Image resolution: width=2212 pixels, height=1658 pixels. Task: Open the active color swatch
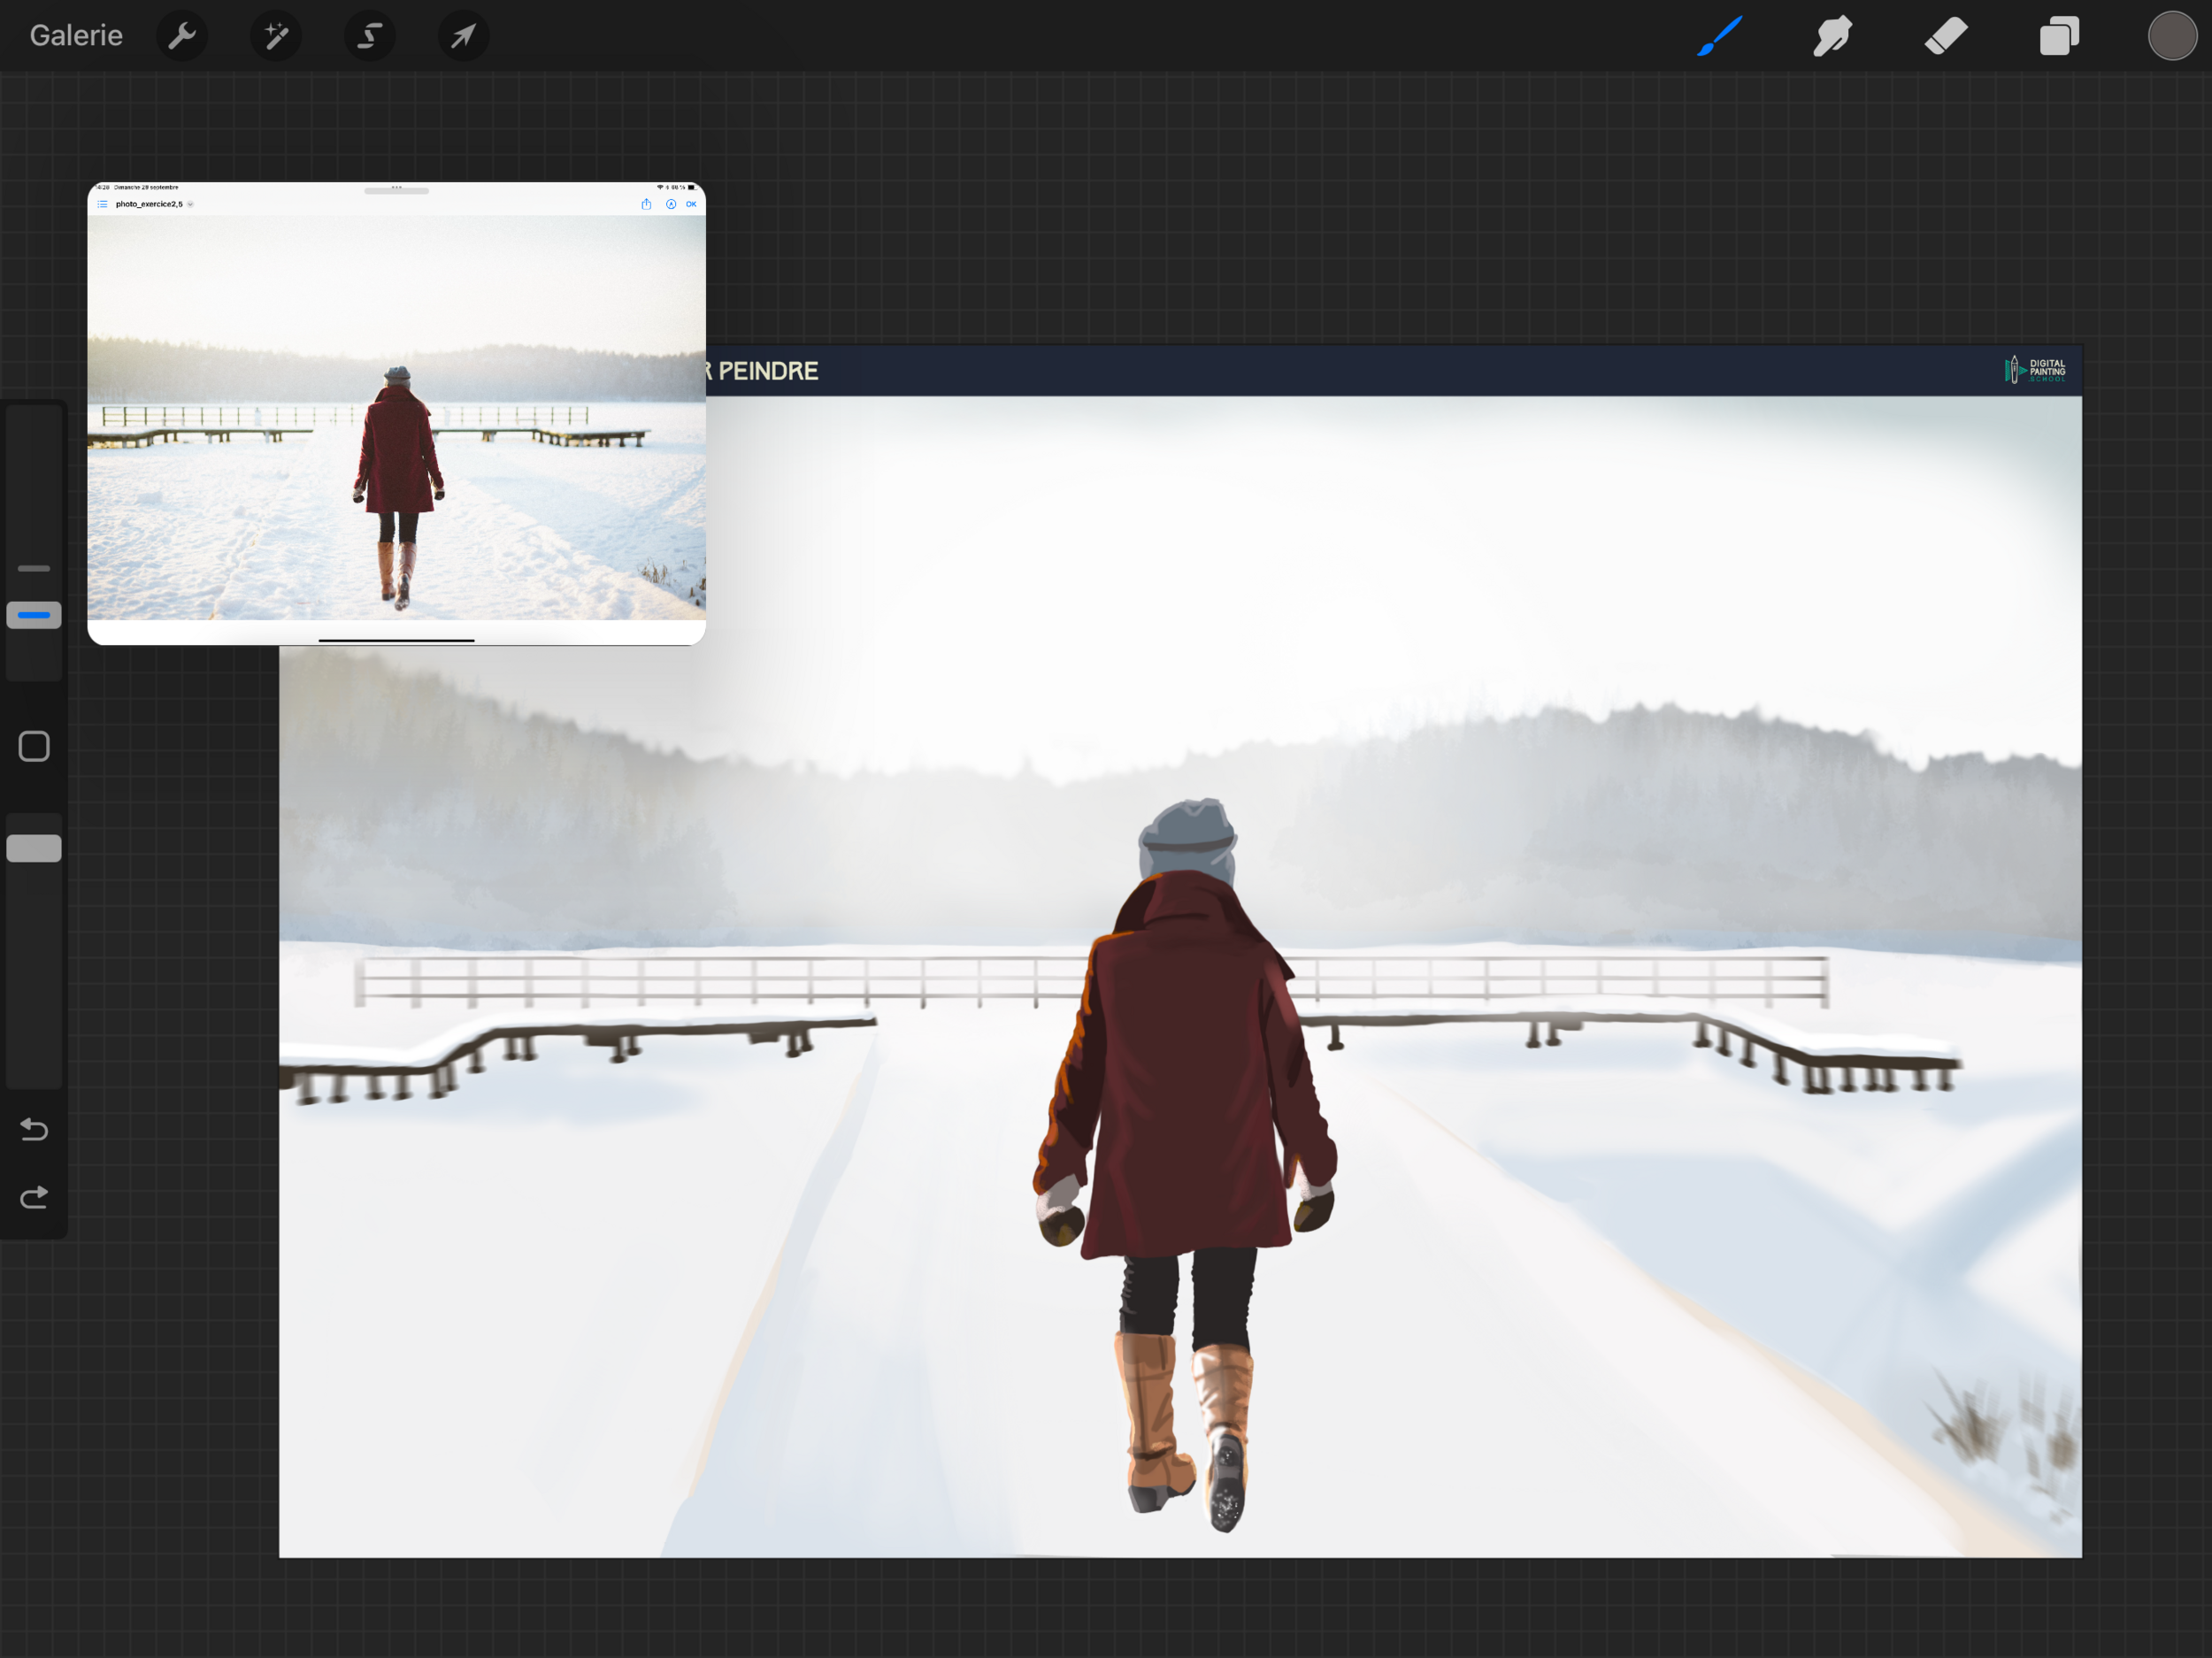point(2171,36)
